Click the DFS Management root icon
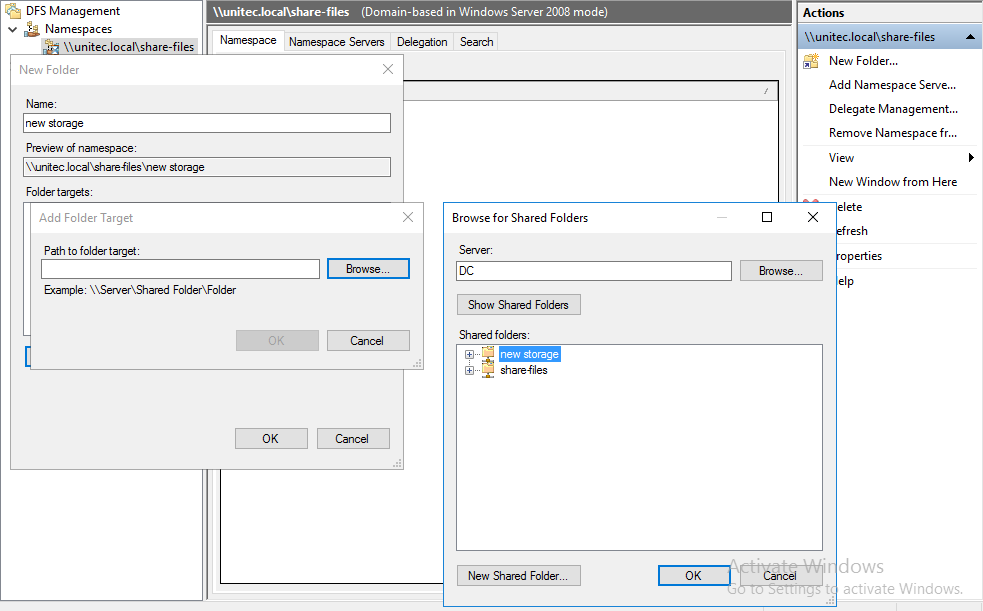 pyautogui.click(x=13, y=11)
